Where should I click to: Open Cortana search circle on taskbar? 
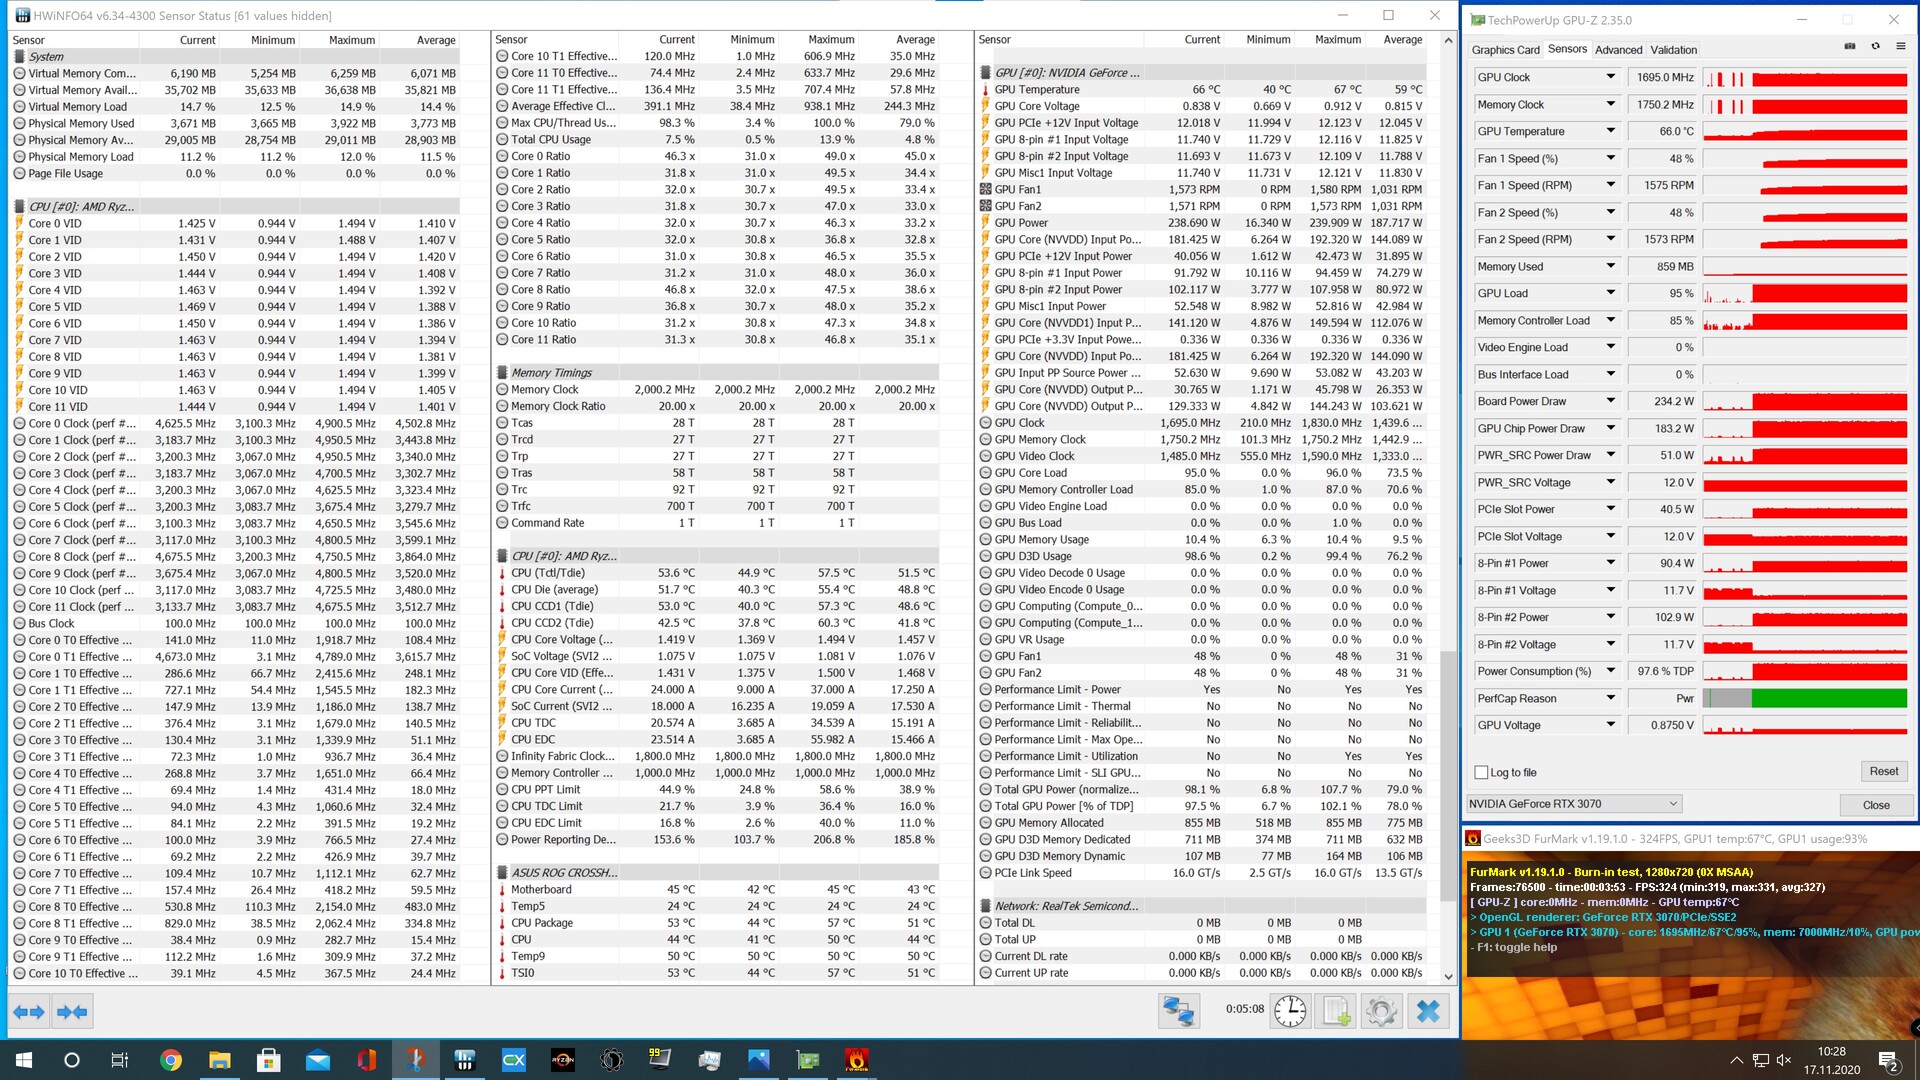click(x=71, y=1060)
